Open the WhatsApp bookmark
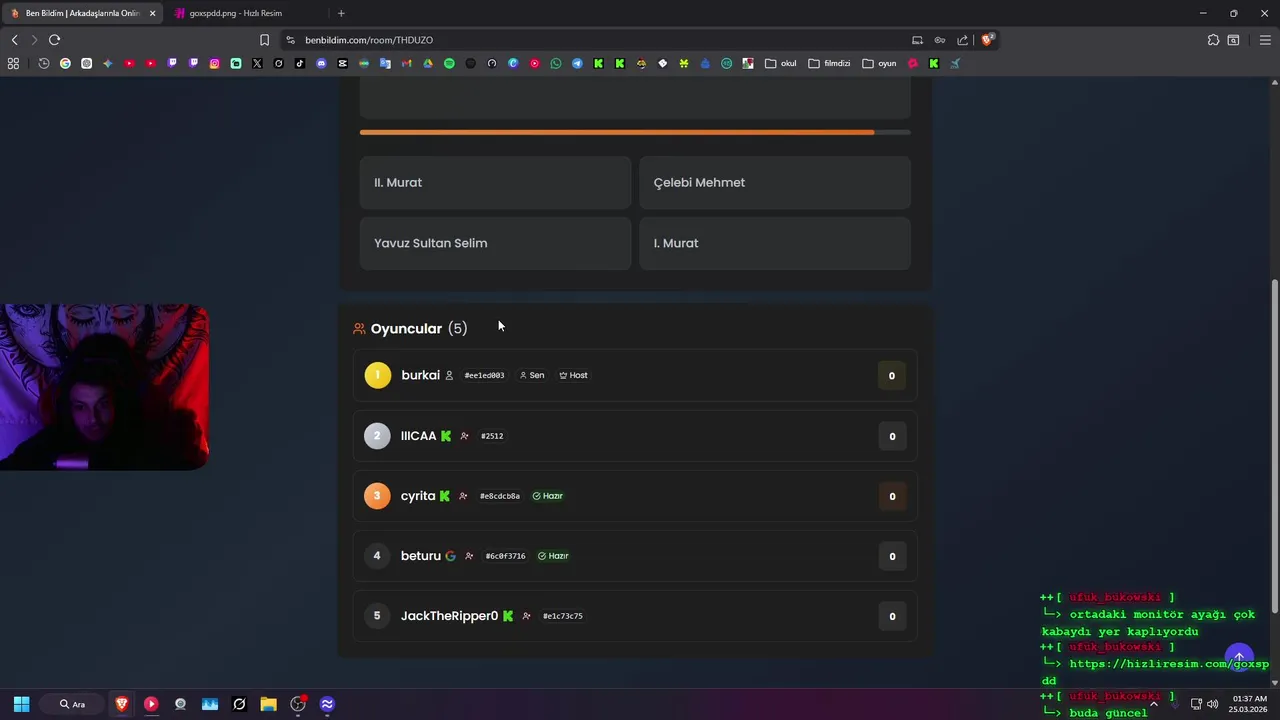Viewport: 1280px width, 720px height. 556,63
